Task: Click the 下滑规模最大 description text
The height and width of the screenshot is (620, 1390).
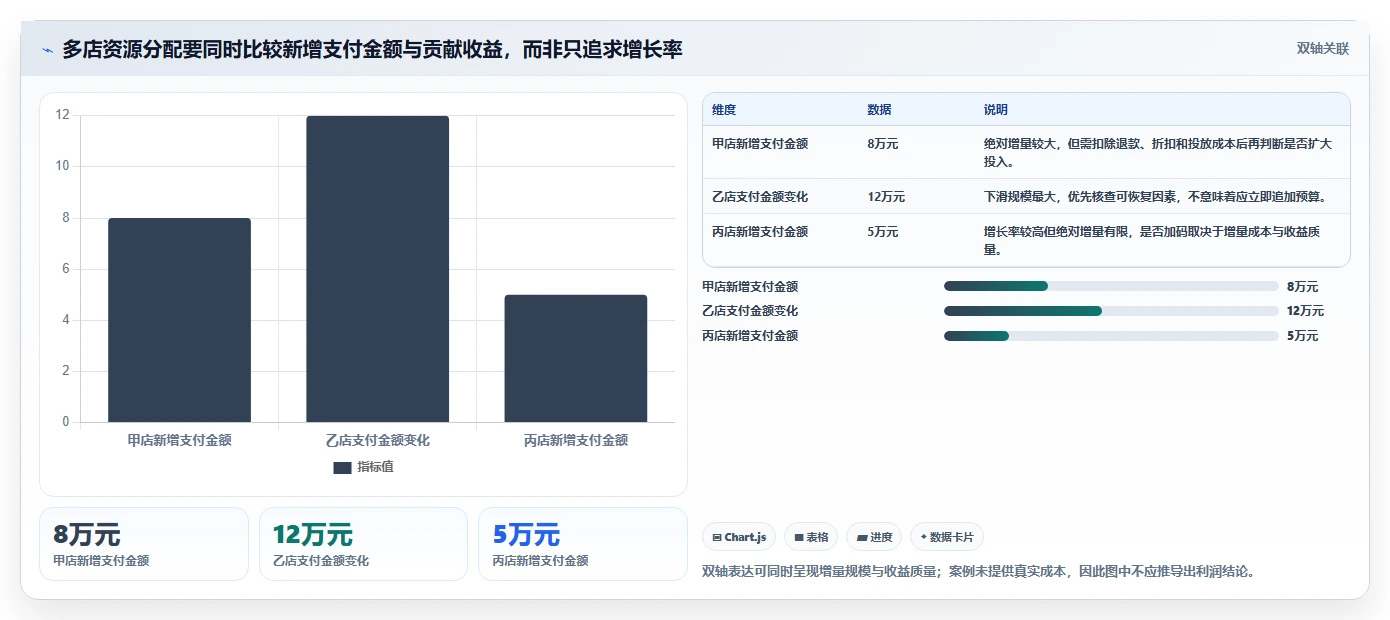Action: (1155, 197)
